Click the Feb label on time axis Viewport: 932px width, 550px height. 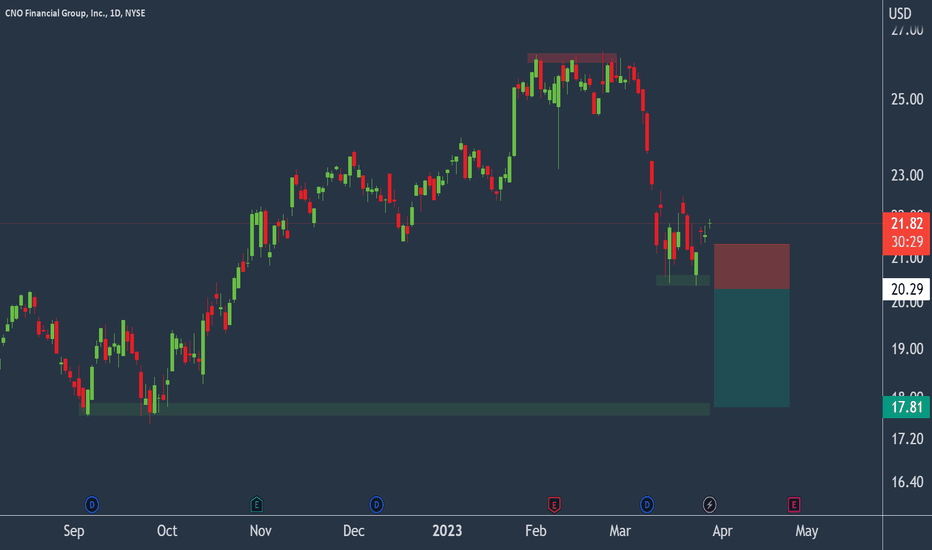(536, 531)
